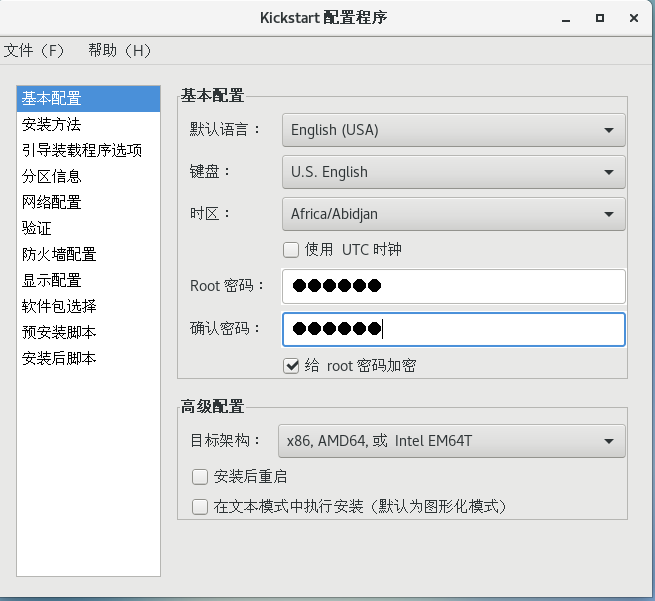The image size is (655, 601).
Task: Click the 确认密码 input field
Action: 454,330
